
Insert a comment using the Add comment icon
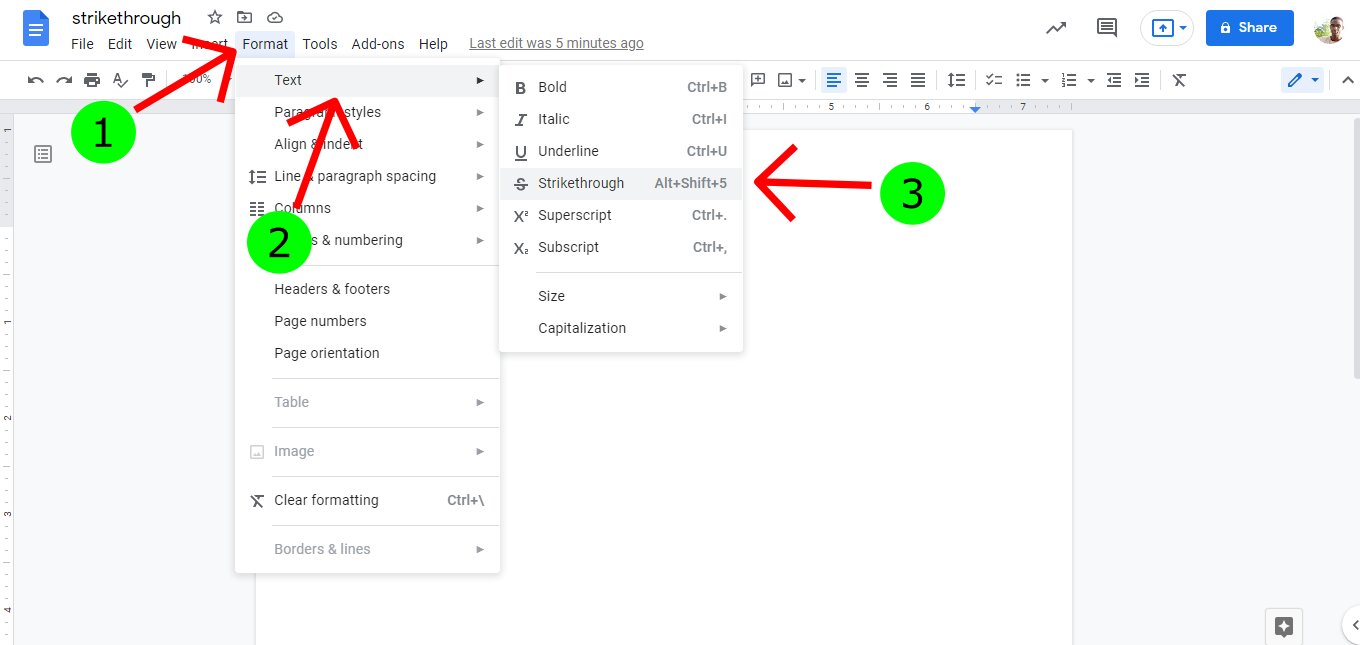[758, 80]
